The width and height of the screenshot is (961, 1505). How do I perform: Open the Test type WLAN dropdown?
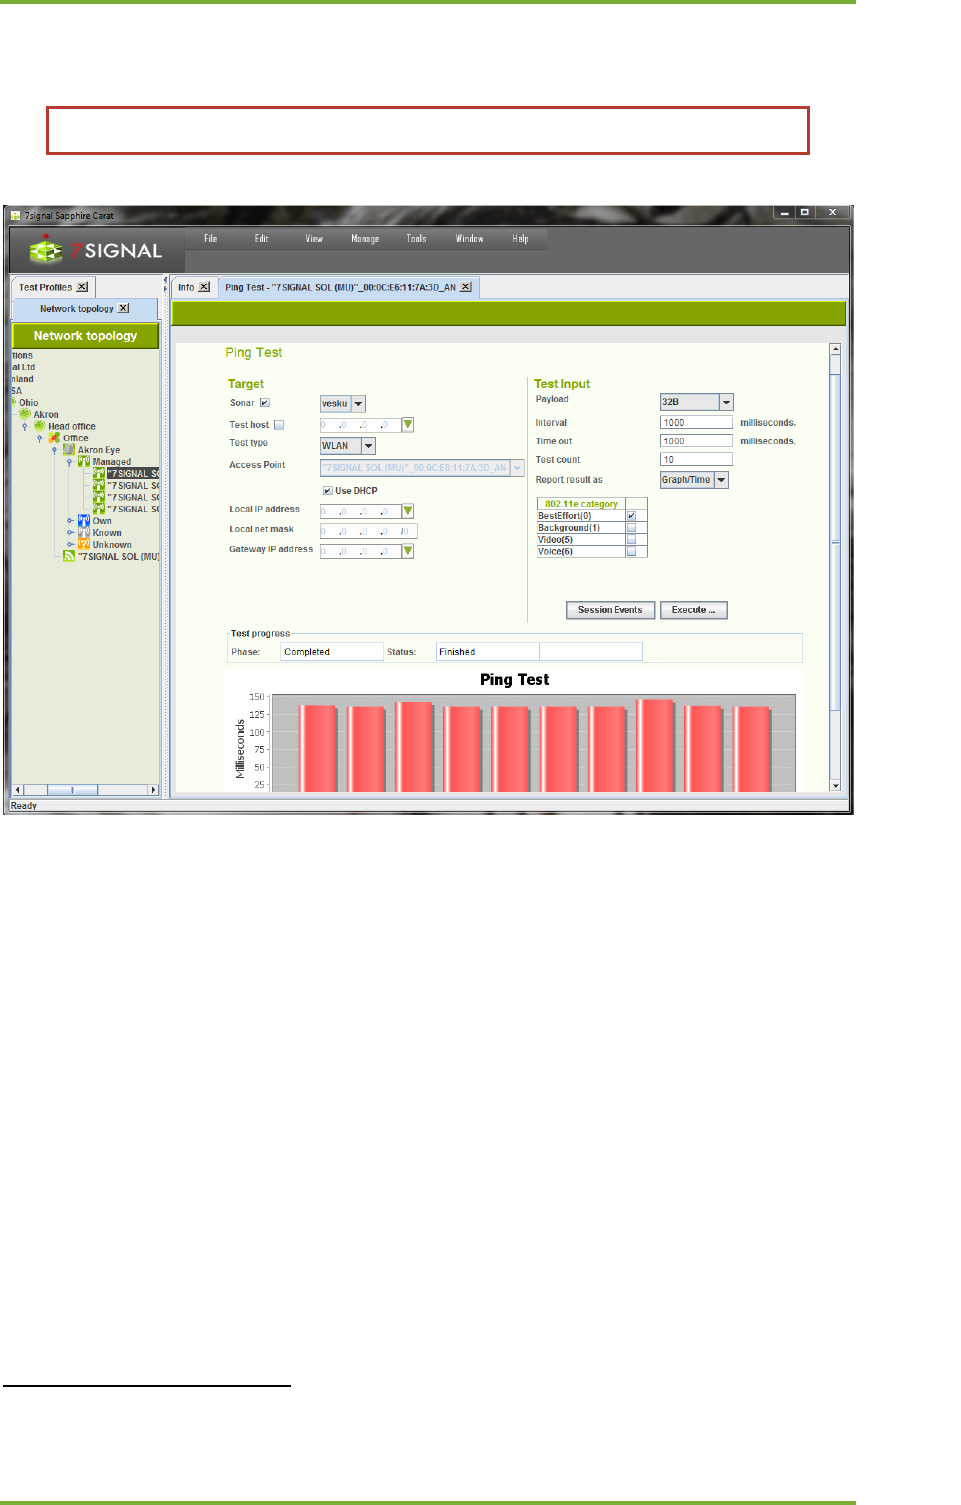point(368,446)
